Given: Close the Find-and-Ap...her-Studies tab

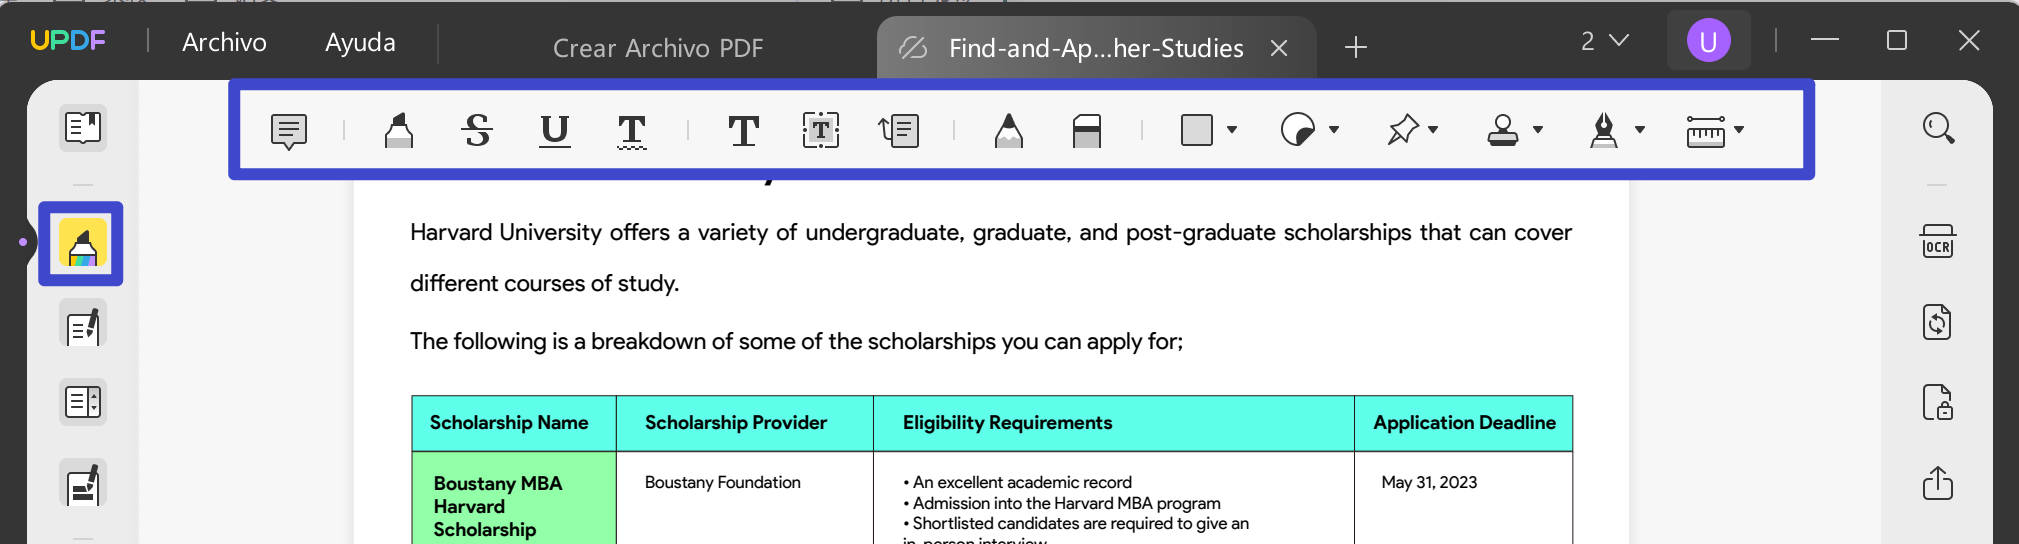Looking at the screenshot, I should coord(1278,48).
